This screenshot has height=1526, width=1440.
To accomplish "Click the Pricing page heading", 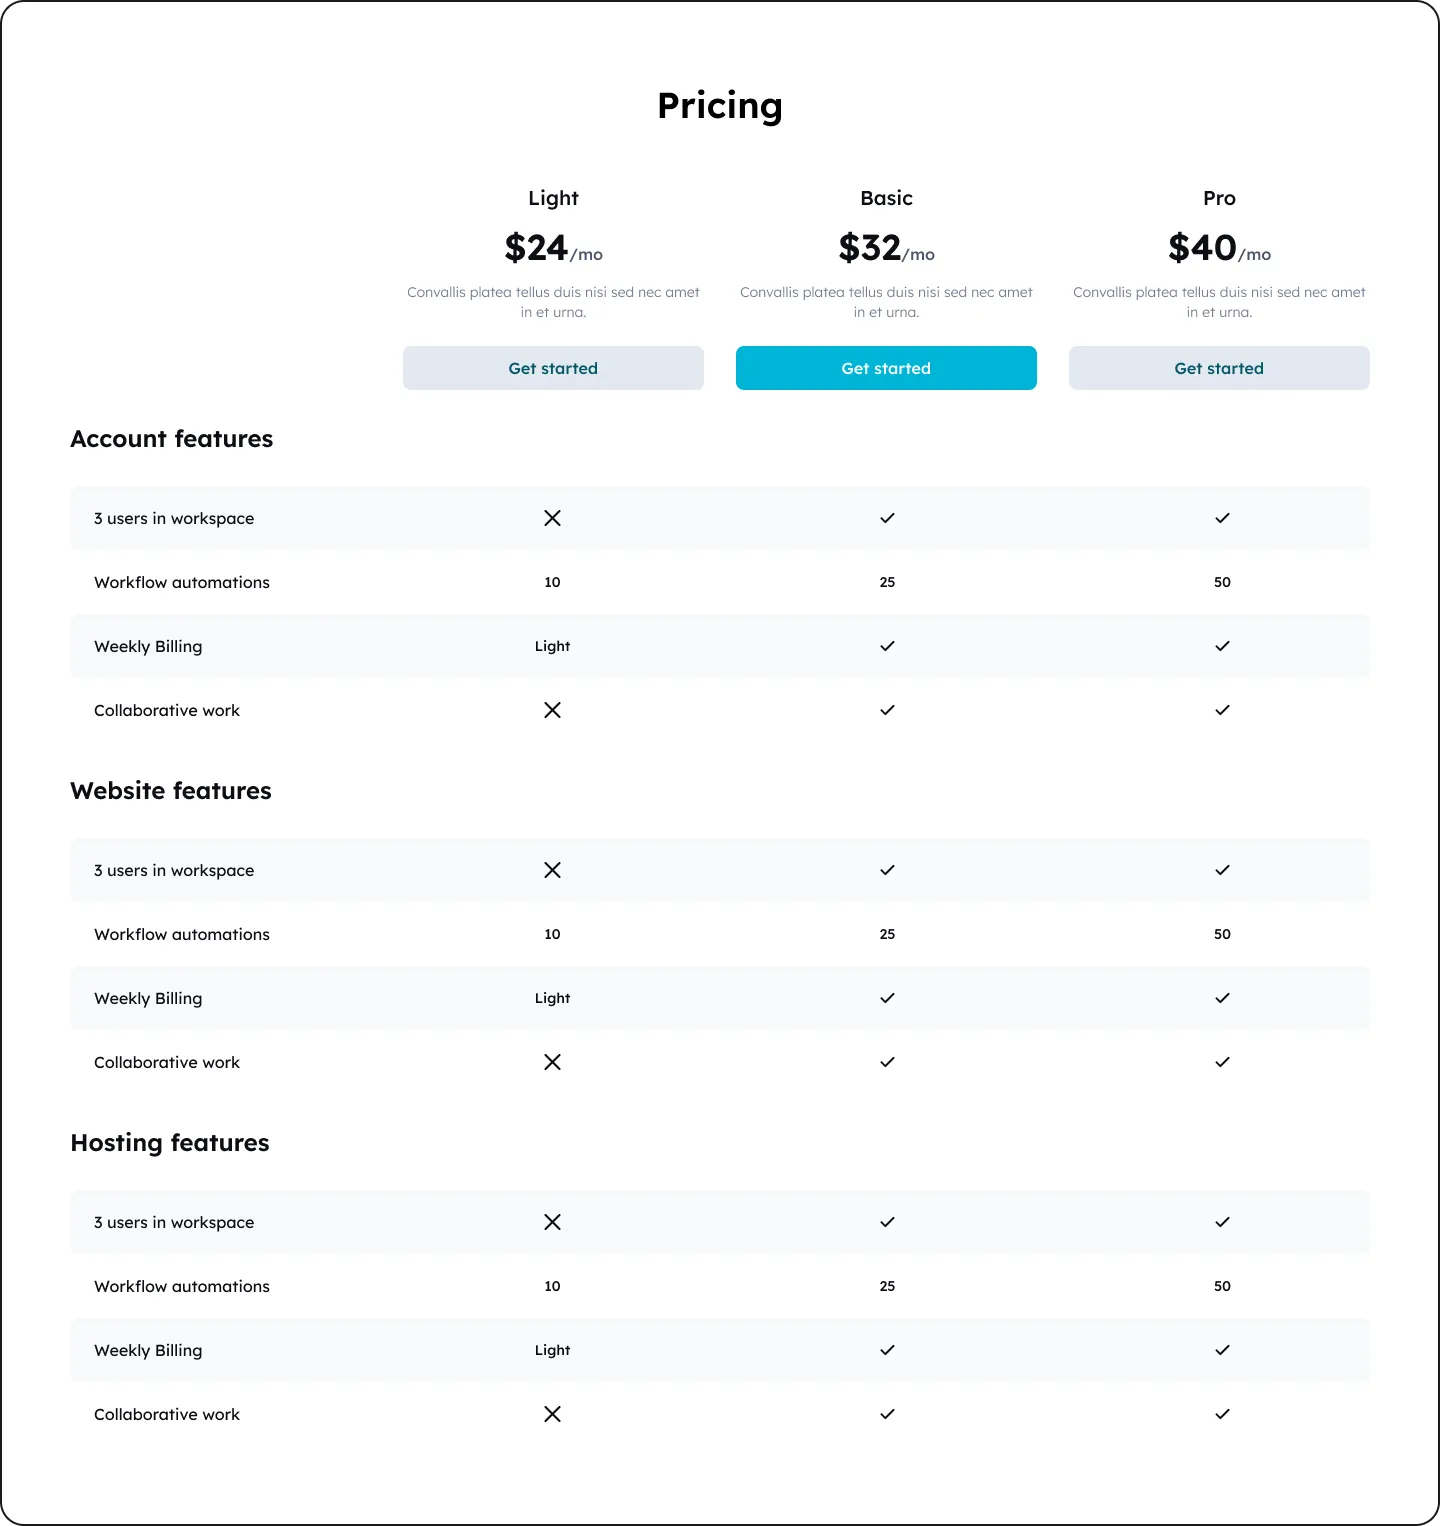I will pos(720,106).
